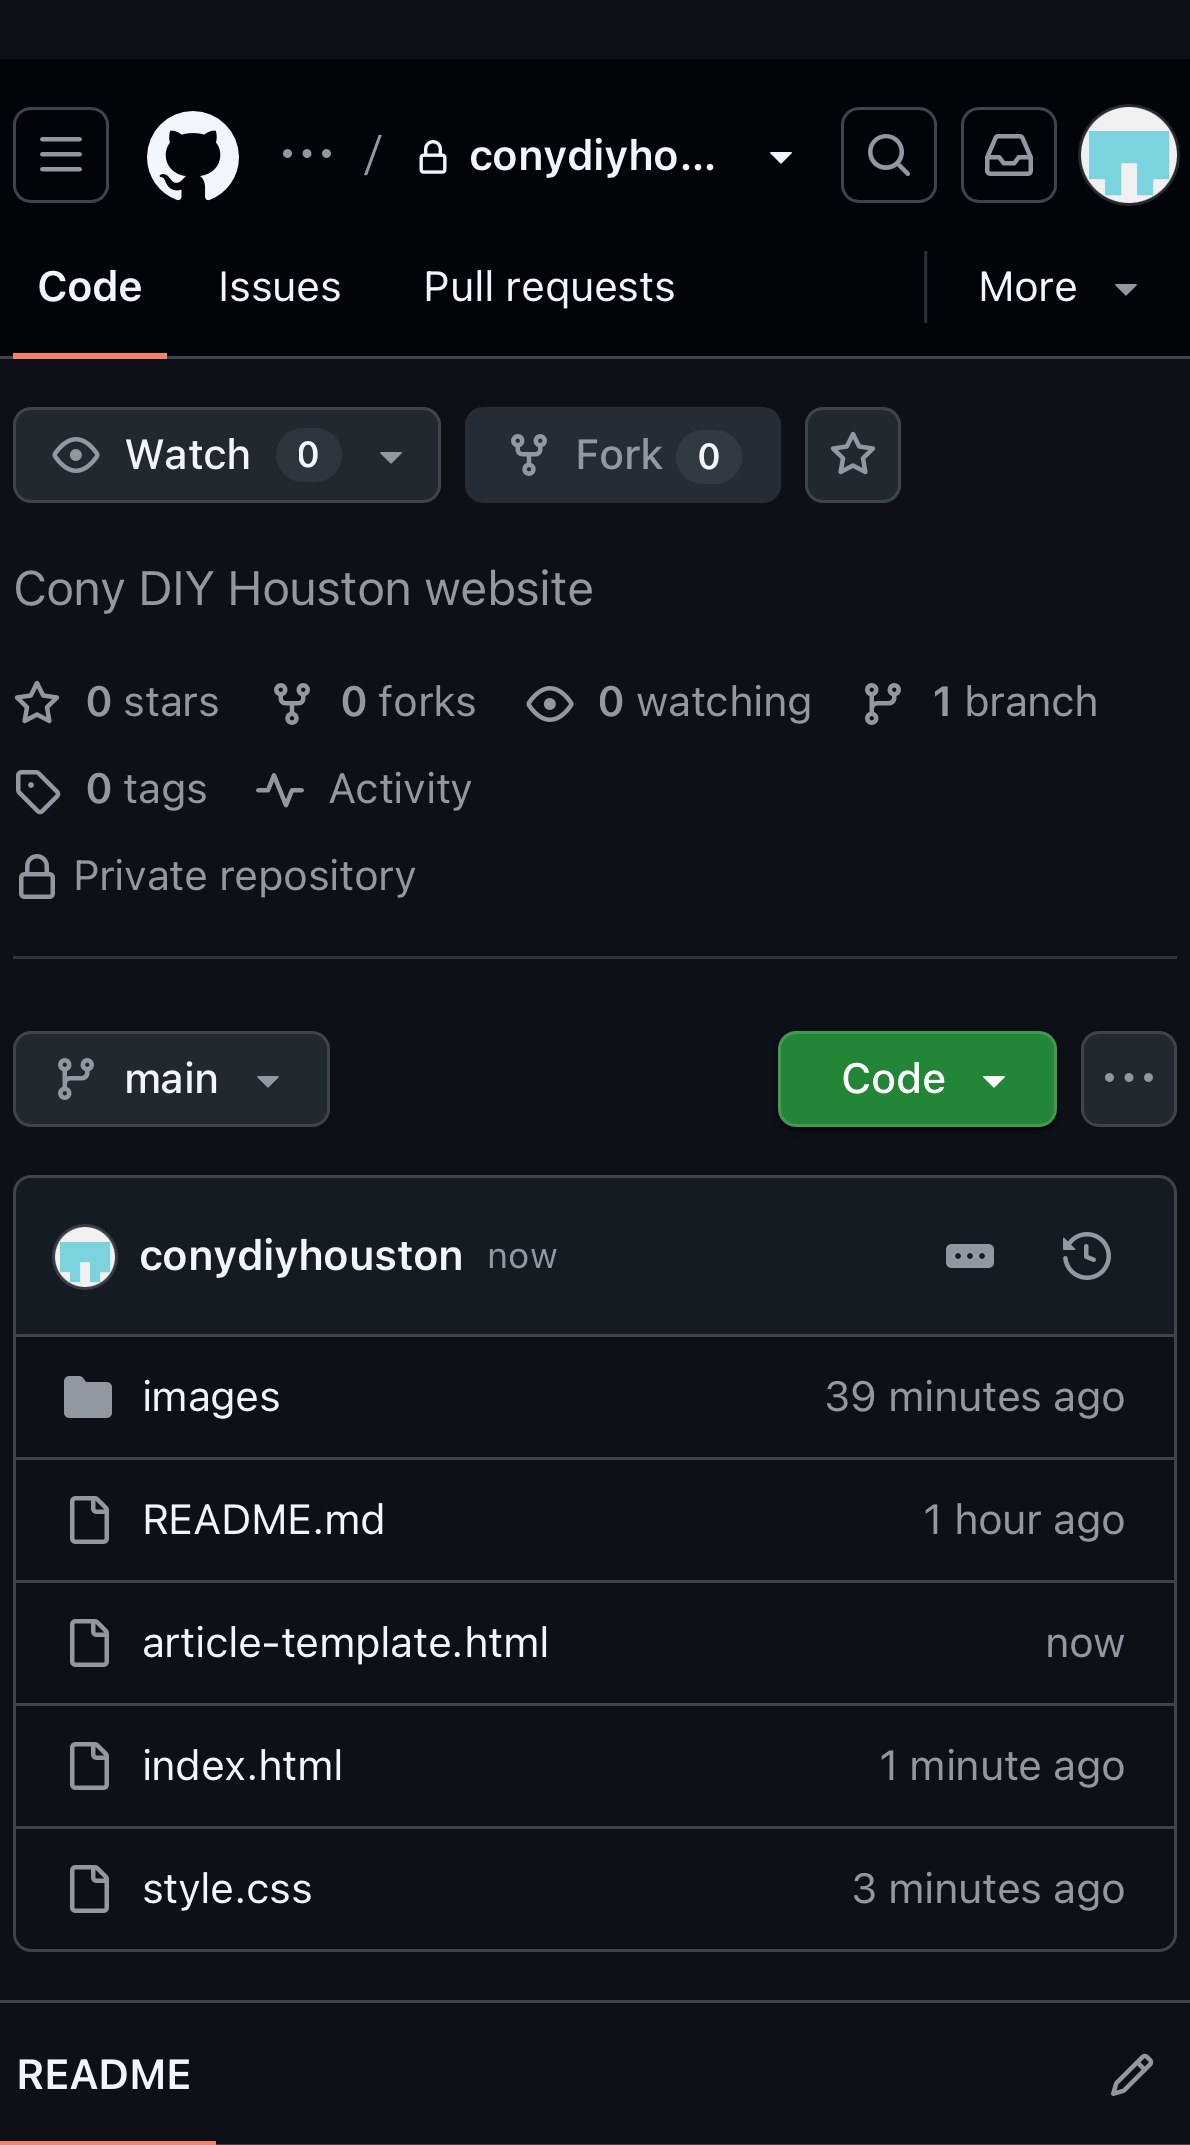View the 0 forks link
This screenshot has height=2145, width=1190.
375,702
